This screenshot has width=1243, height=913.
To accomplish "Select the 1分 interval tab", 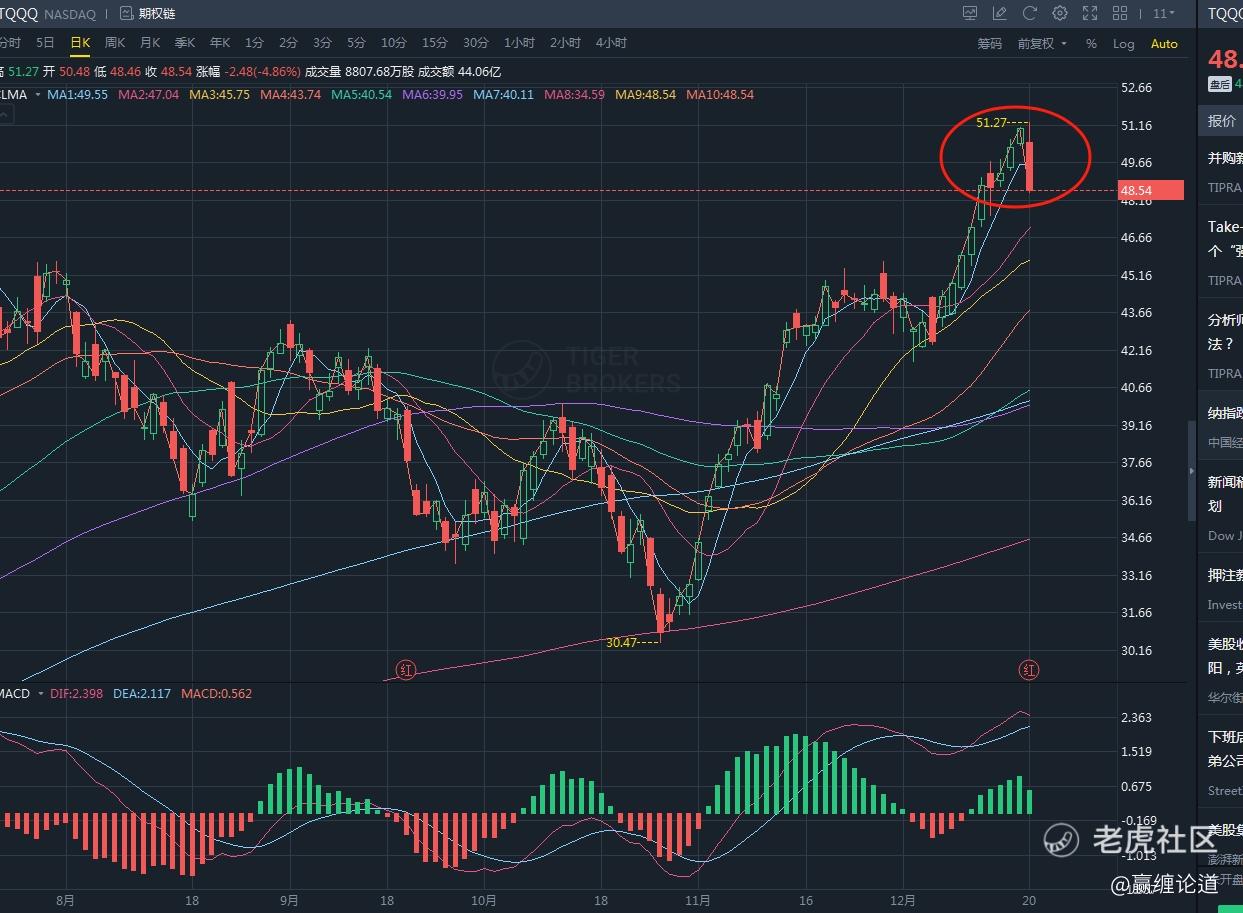I will coord(254,43).
